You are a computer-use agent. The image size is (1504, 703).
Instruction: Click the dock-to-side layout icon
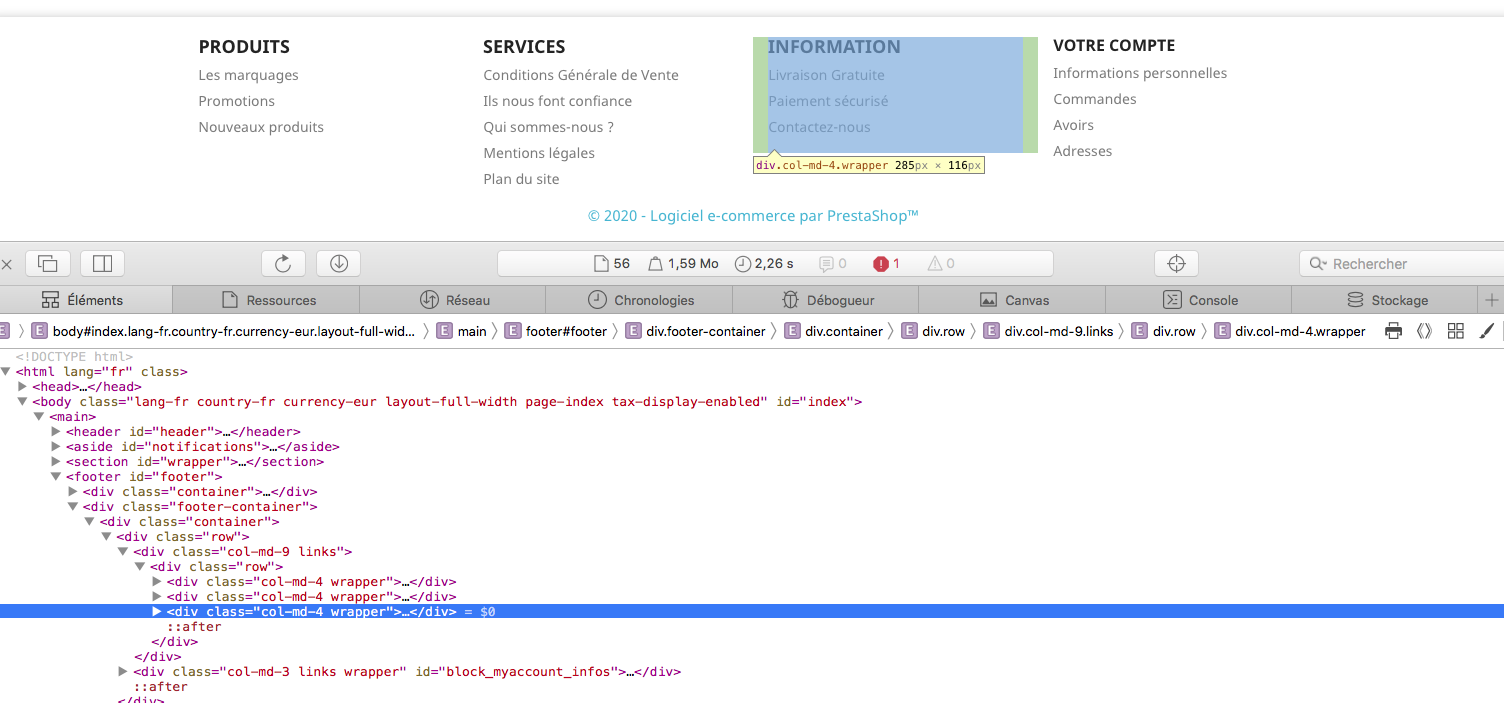(102, 263)
